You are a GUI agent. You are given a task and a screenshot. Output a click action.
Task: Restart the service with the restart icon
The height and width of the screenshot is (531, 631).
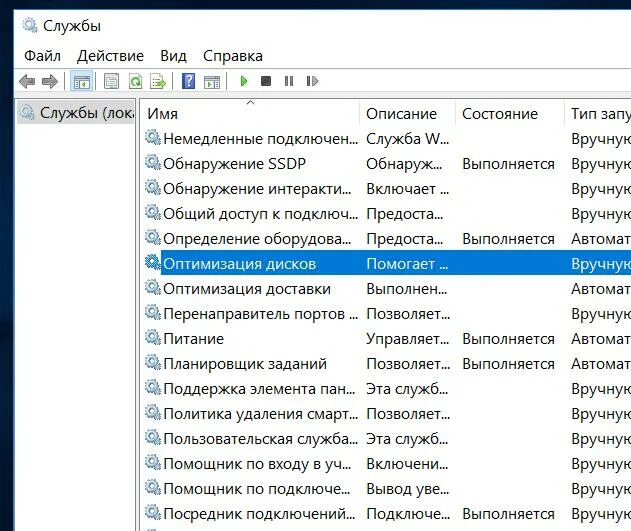[x=312, y=81]
